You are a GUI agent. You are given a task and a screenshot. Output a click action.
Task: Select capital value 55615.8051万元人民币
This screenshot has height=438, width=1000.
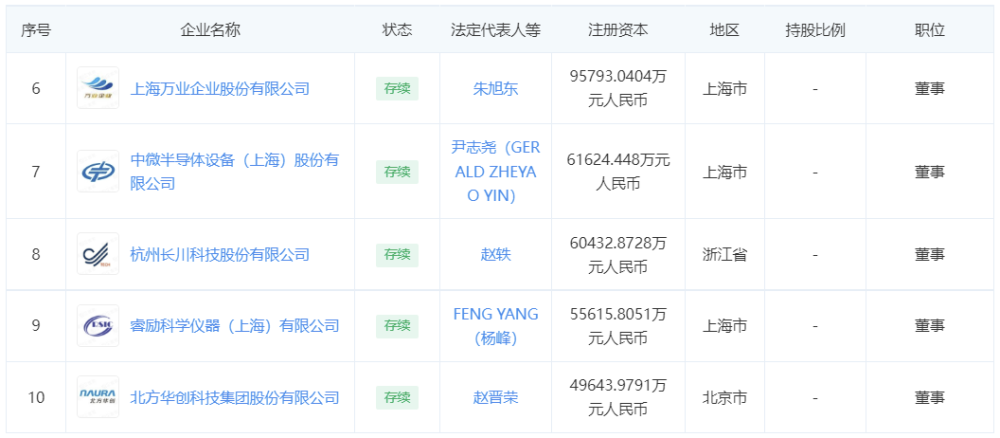click(618, 326)
